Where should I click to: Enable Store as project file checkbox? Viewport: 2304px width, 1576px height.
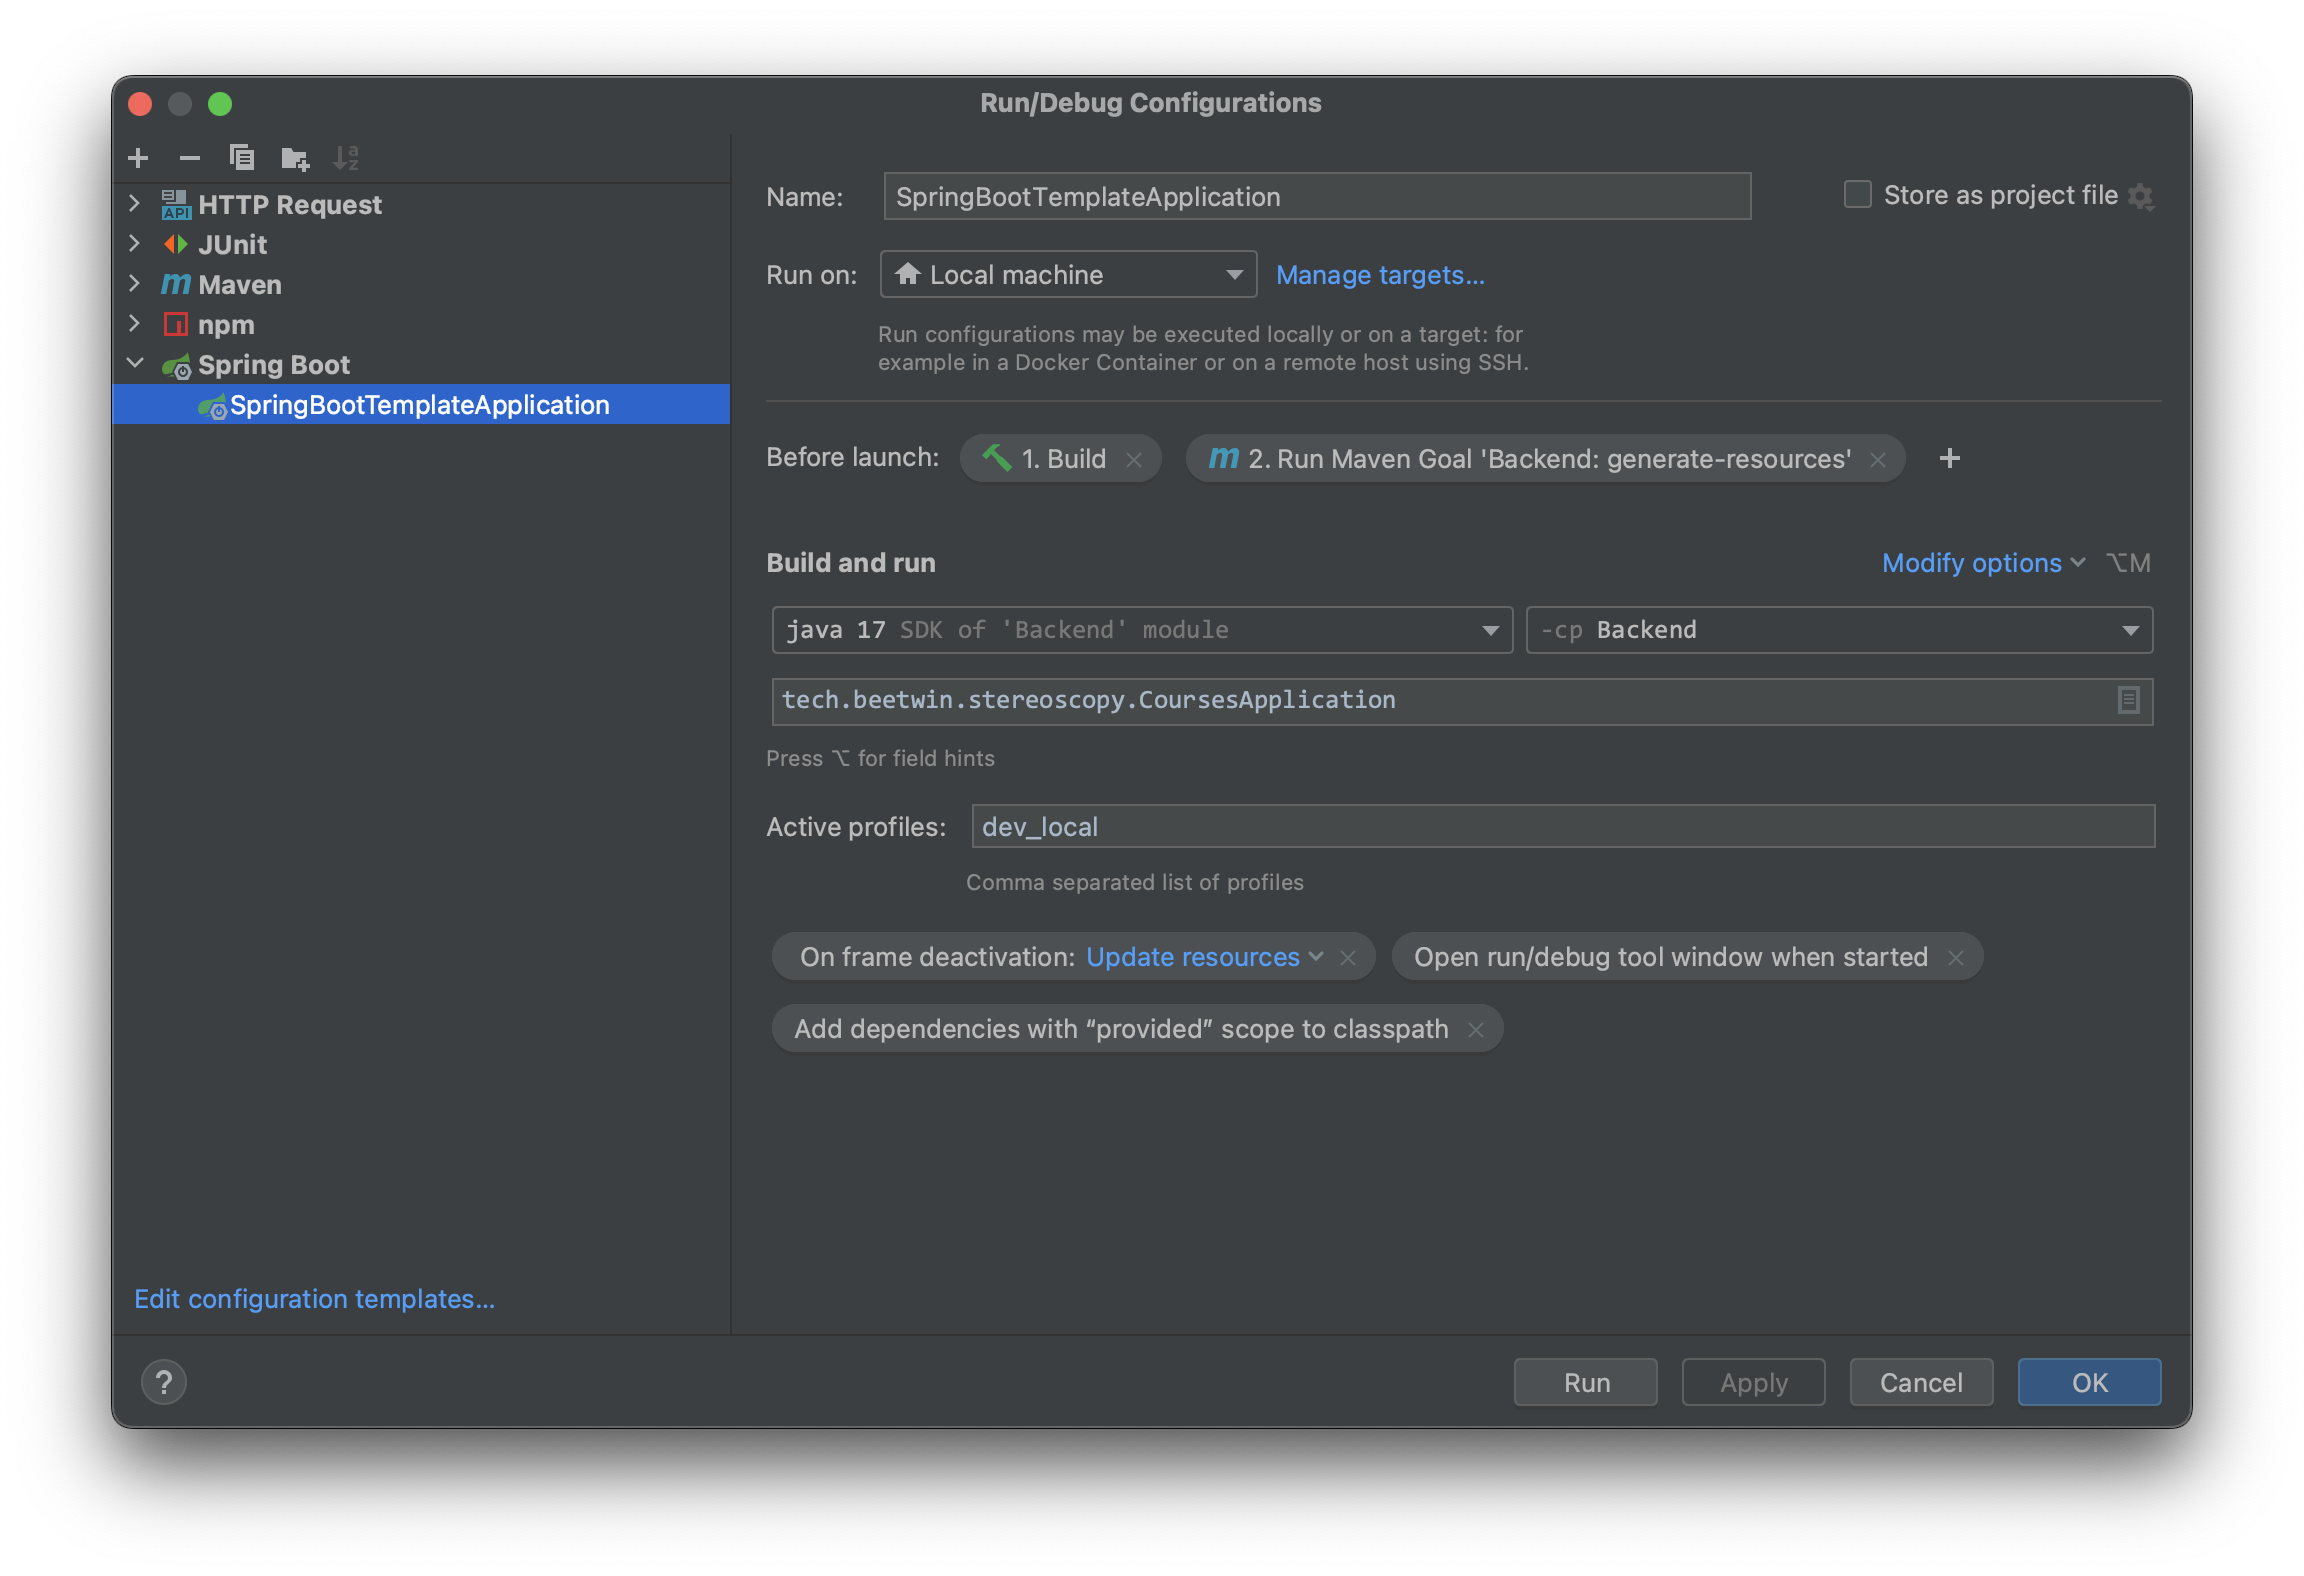tap(1858, 195)
